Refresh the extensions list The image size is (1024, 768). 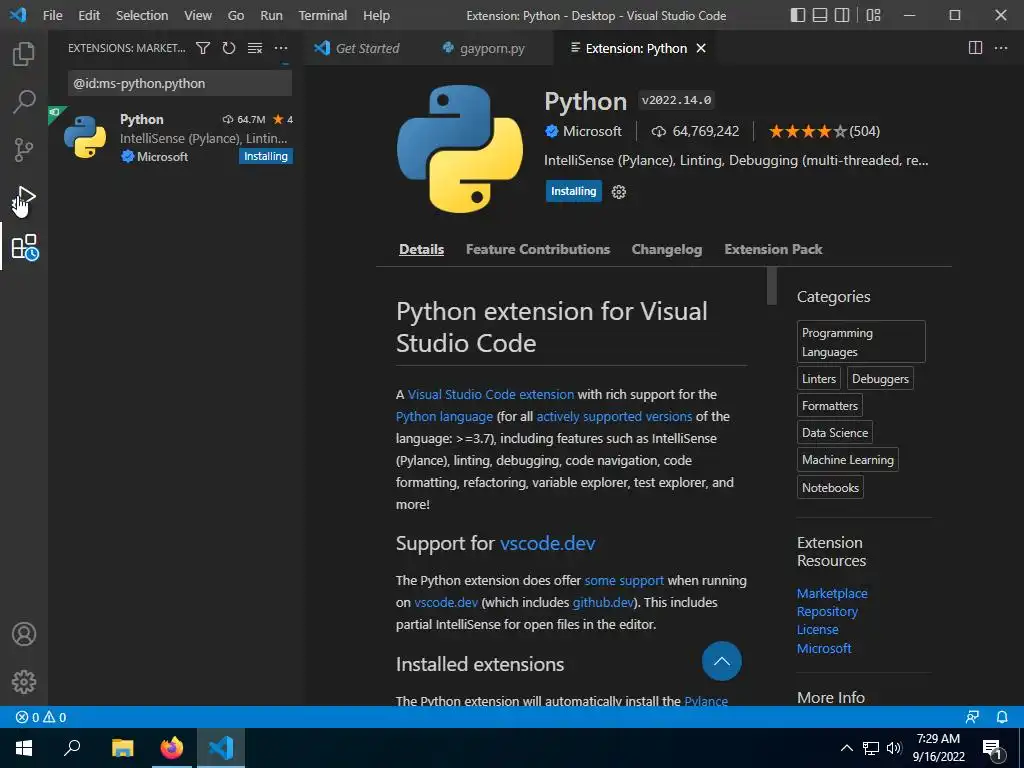click(229, 48)
